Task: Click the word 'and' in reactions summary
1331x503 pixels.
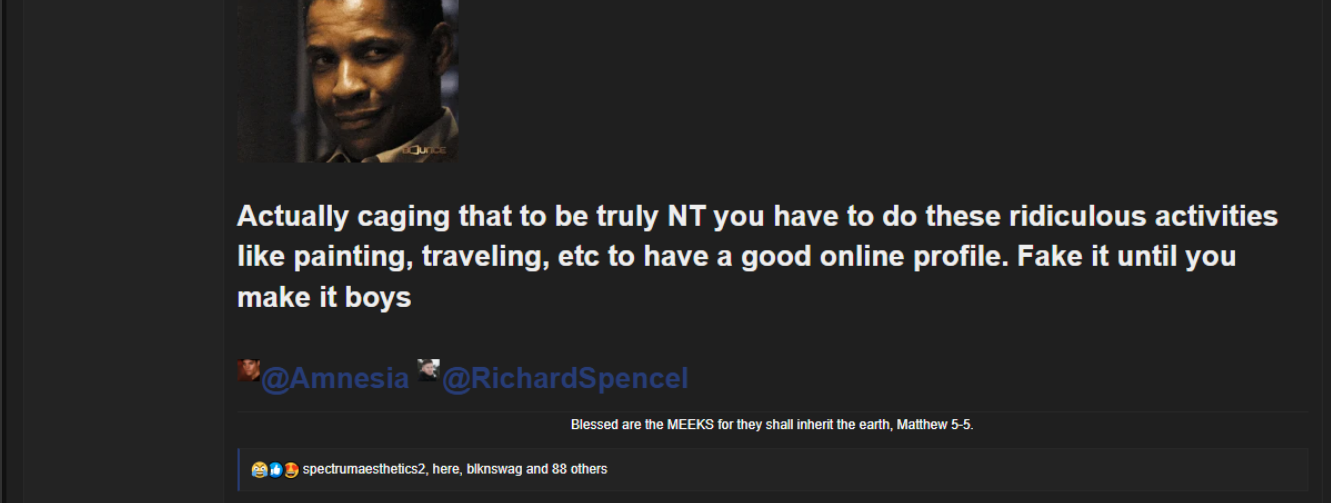Action: pos(535,469)
